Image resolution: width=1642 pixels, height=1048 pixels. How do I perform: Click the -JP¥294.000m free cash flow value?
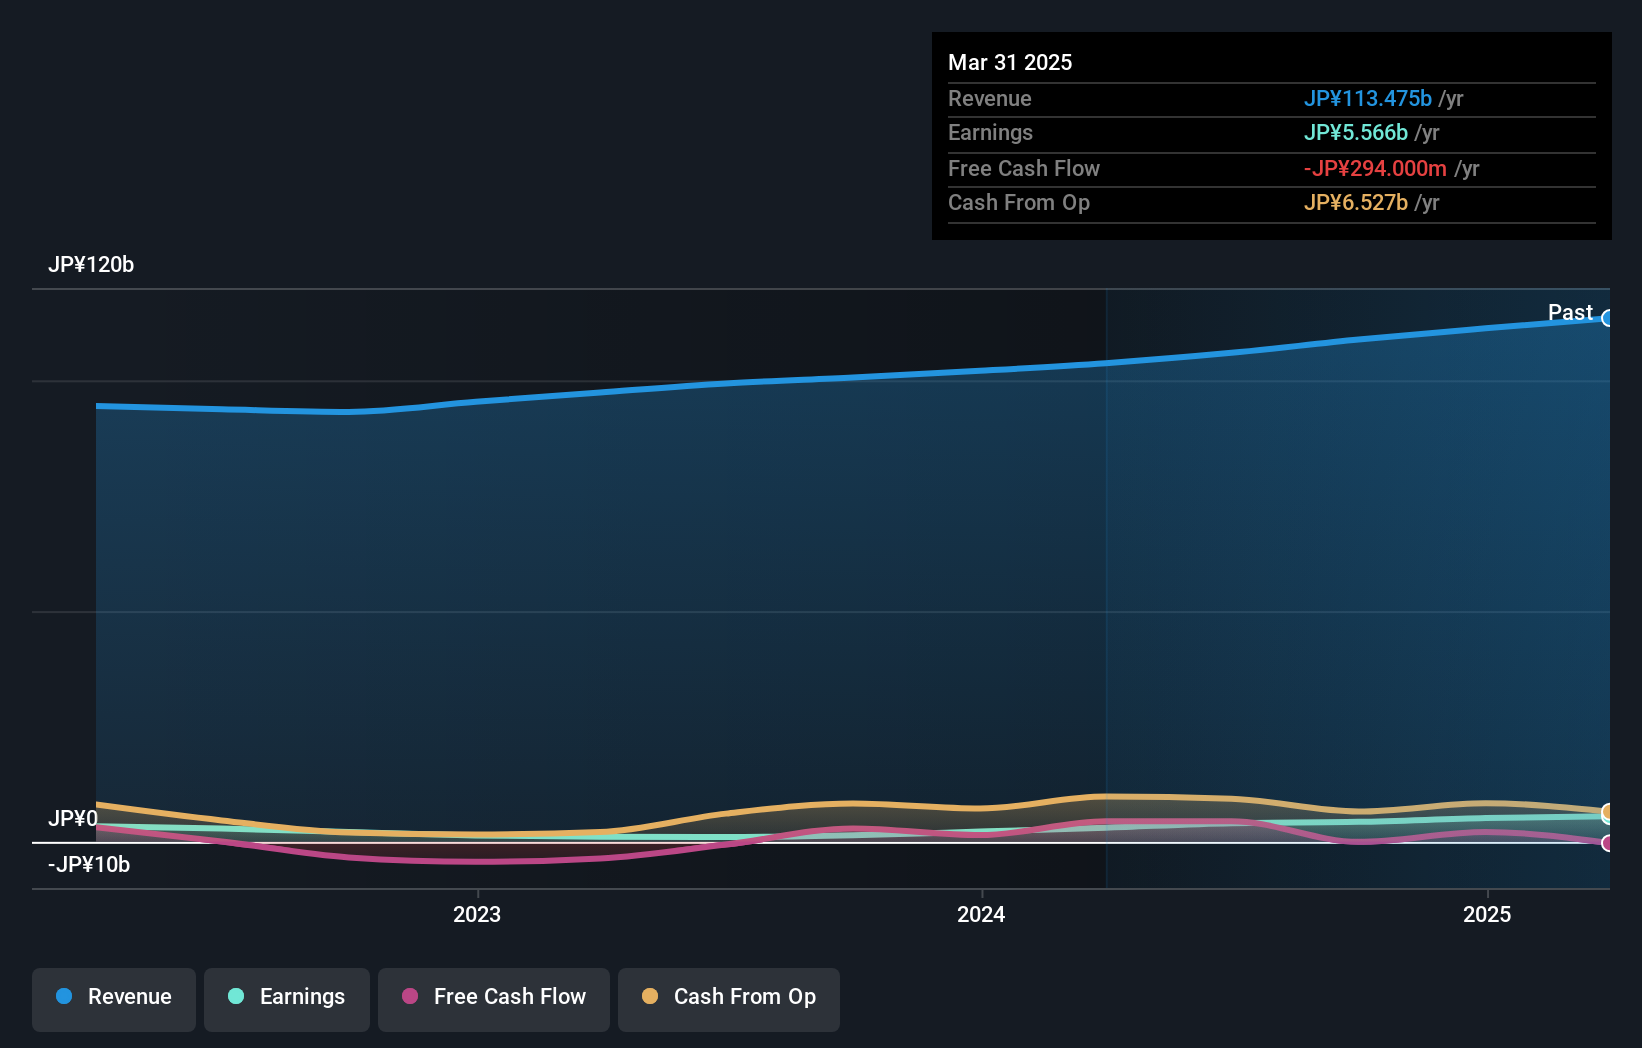[x=1375, y=168]
